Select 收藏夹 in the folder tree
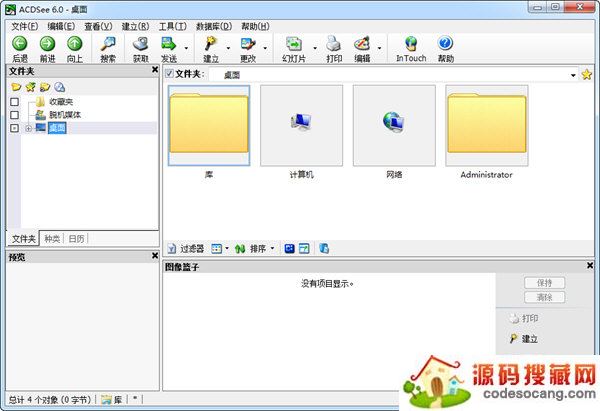600x411 pixels. coord(61,102)
